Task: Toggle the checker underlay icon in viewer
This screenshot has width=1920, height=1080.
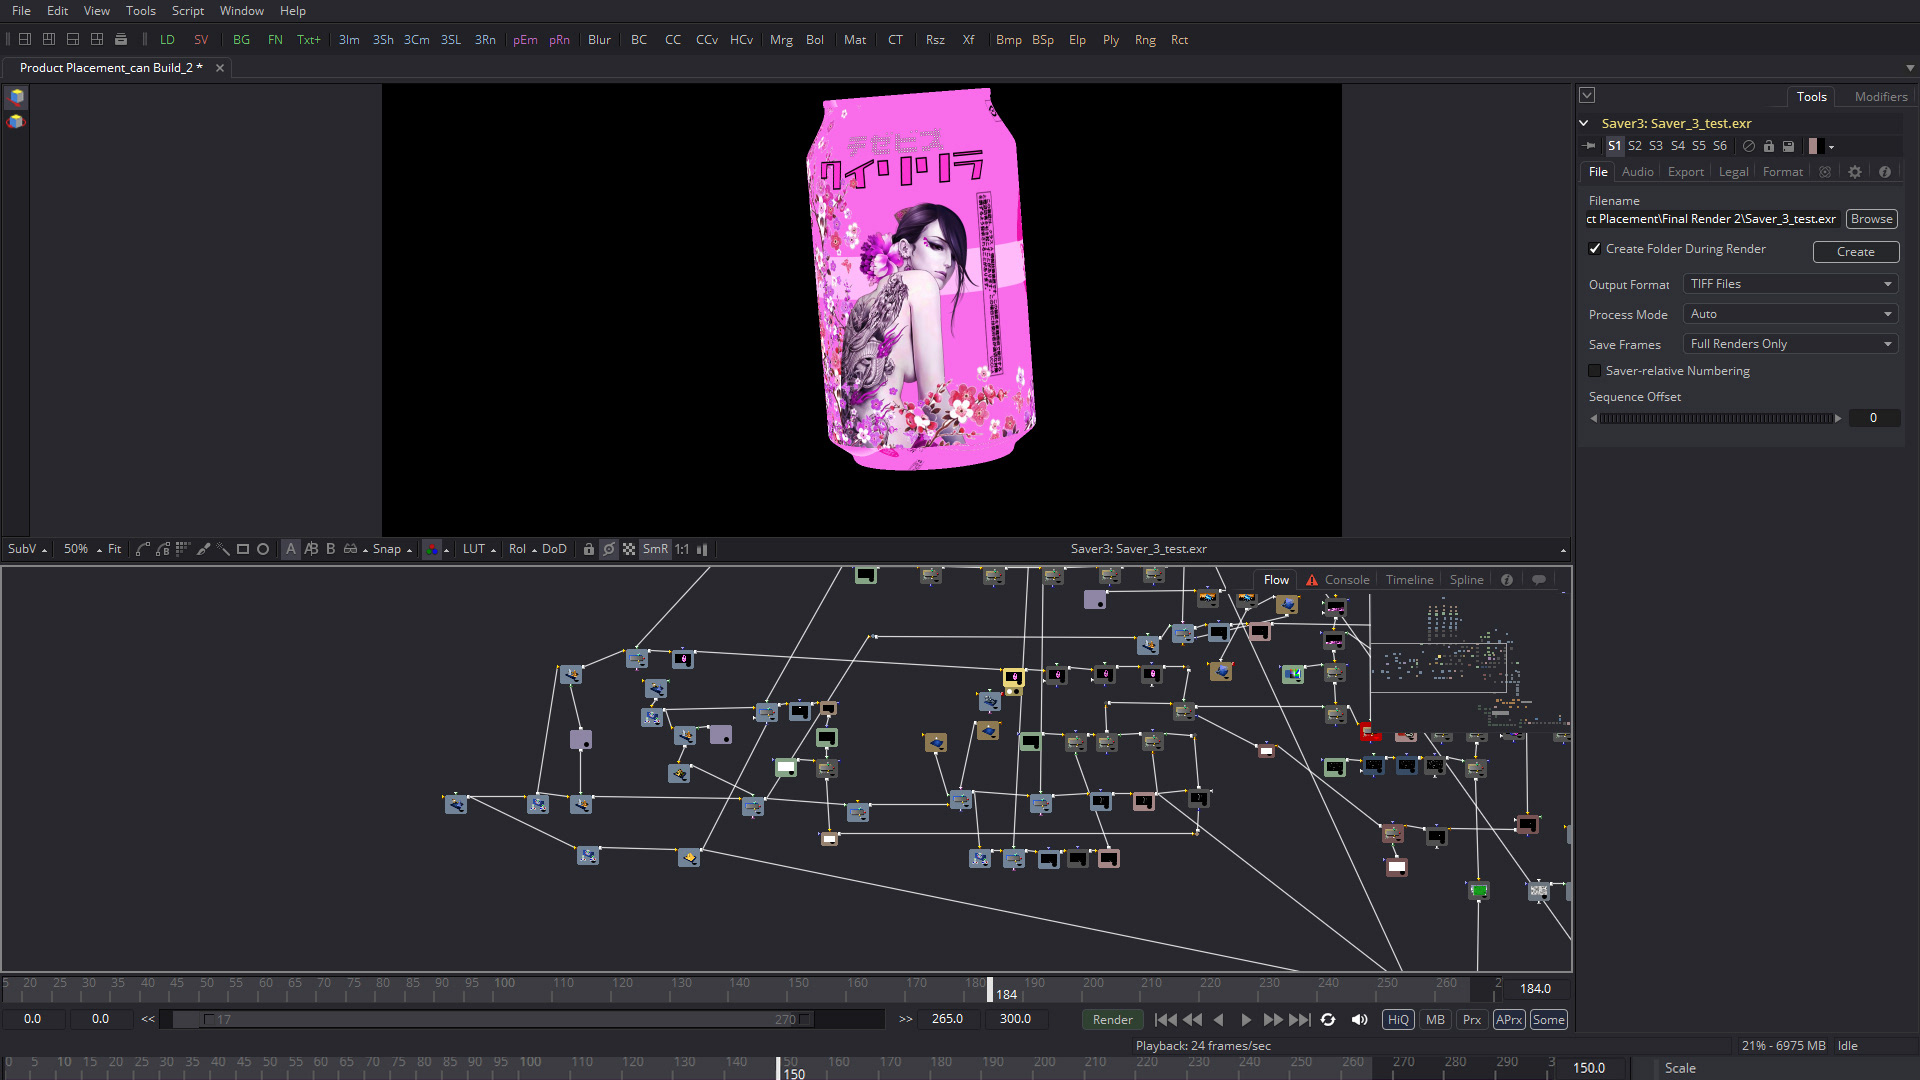Action: 629,549
